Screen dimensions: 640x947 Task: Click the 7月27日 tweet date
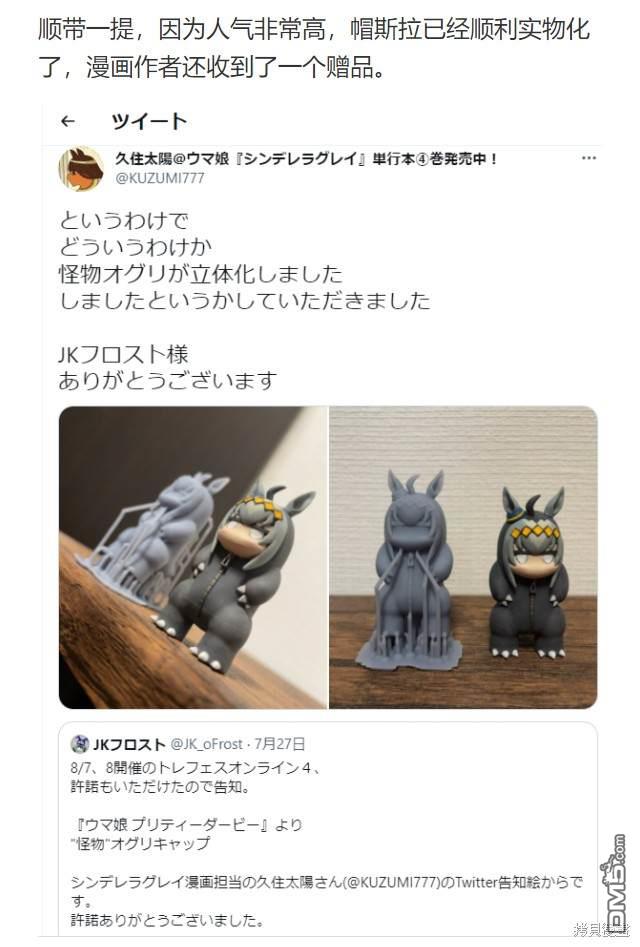279,744
